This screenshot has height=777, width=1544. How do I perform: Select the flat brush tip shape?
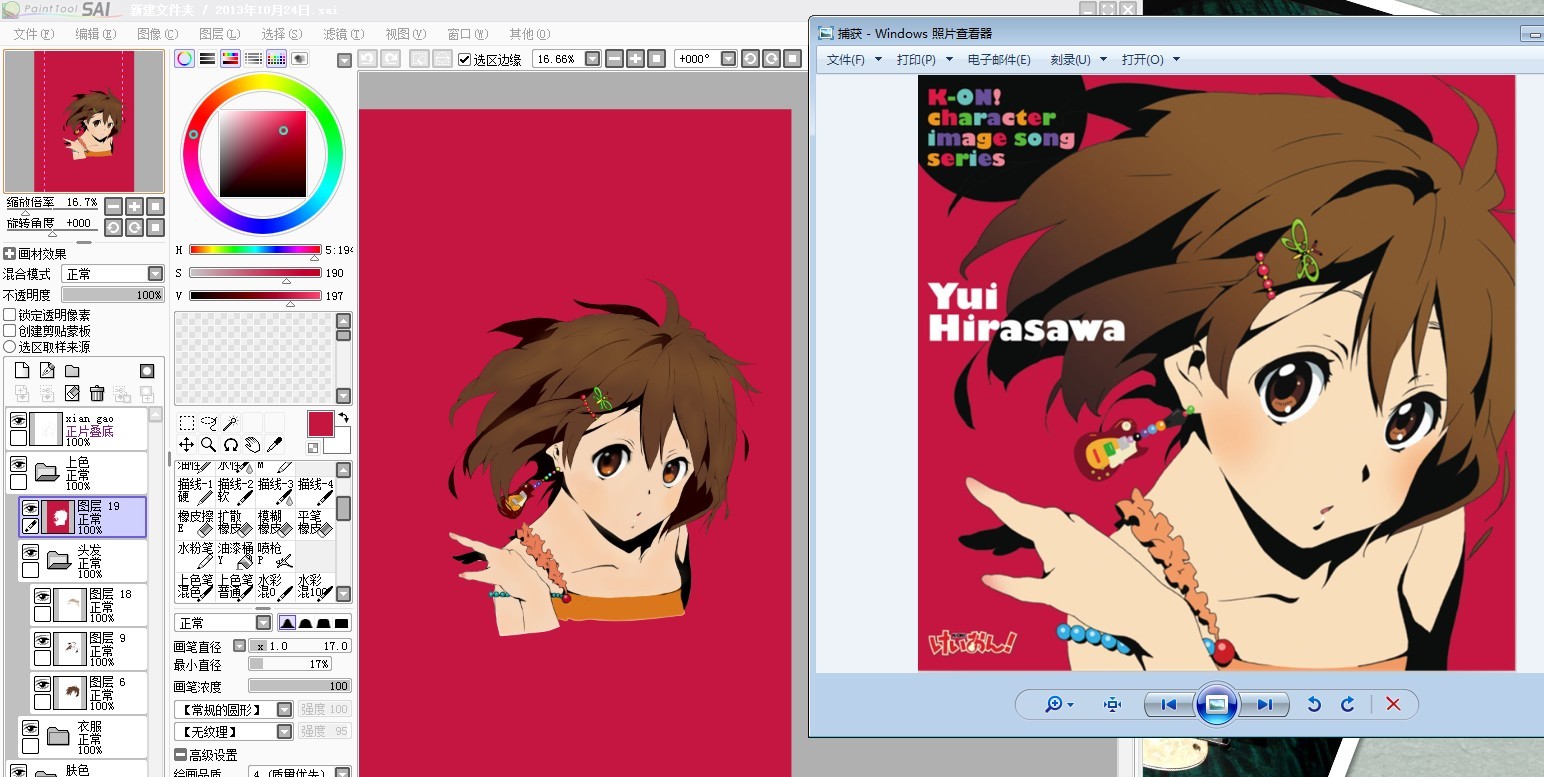click(342, 623)
